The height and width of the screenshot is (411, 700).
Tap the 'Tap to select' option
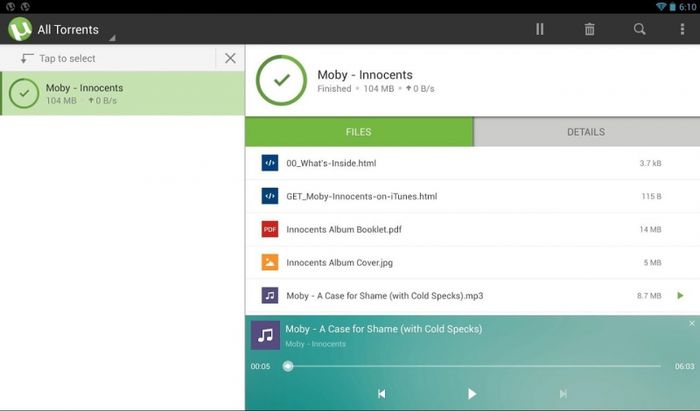tap(66, 59)
